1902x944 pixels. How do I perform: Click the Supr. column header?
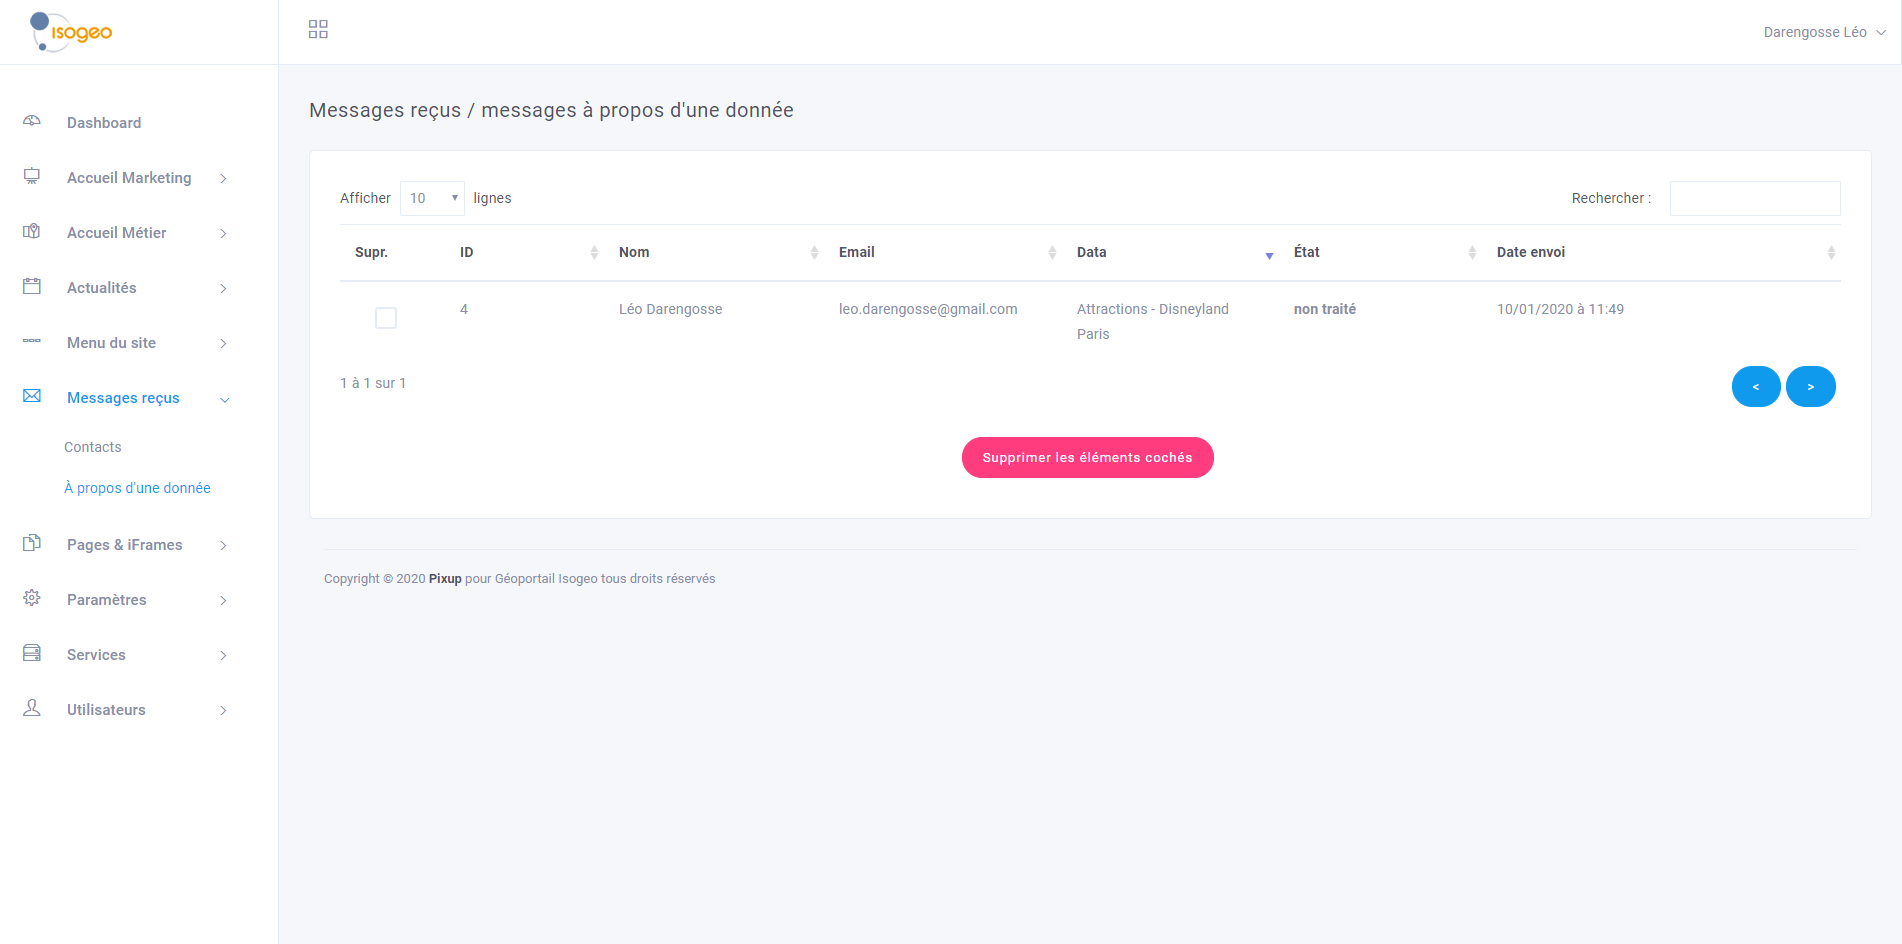[x=371, y=252]
